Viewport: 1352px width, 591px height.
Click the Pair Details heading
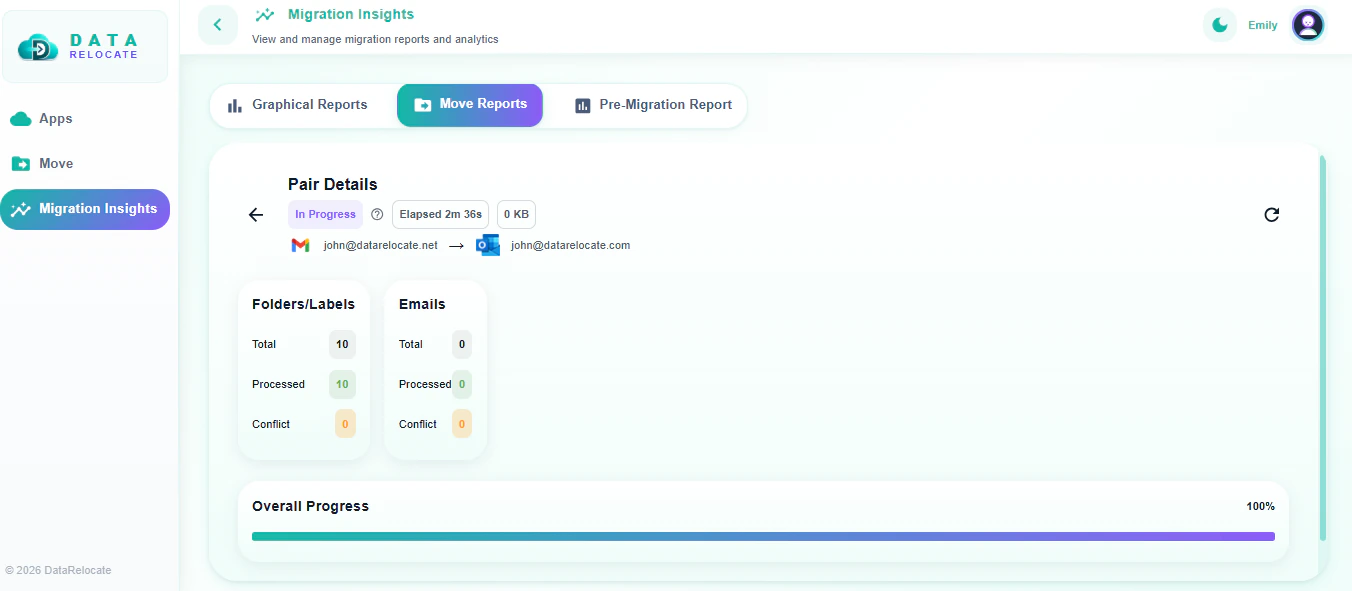pyautogui.click(x=333, y=185)
